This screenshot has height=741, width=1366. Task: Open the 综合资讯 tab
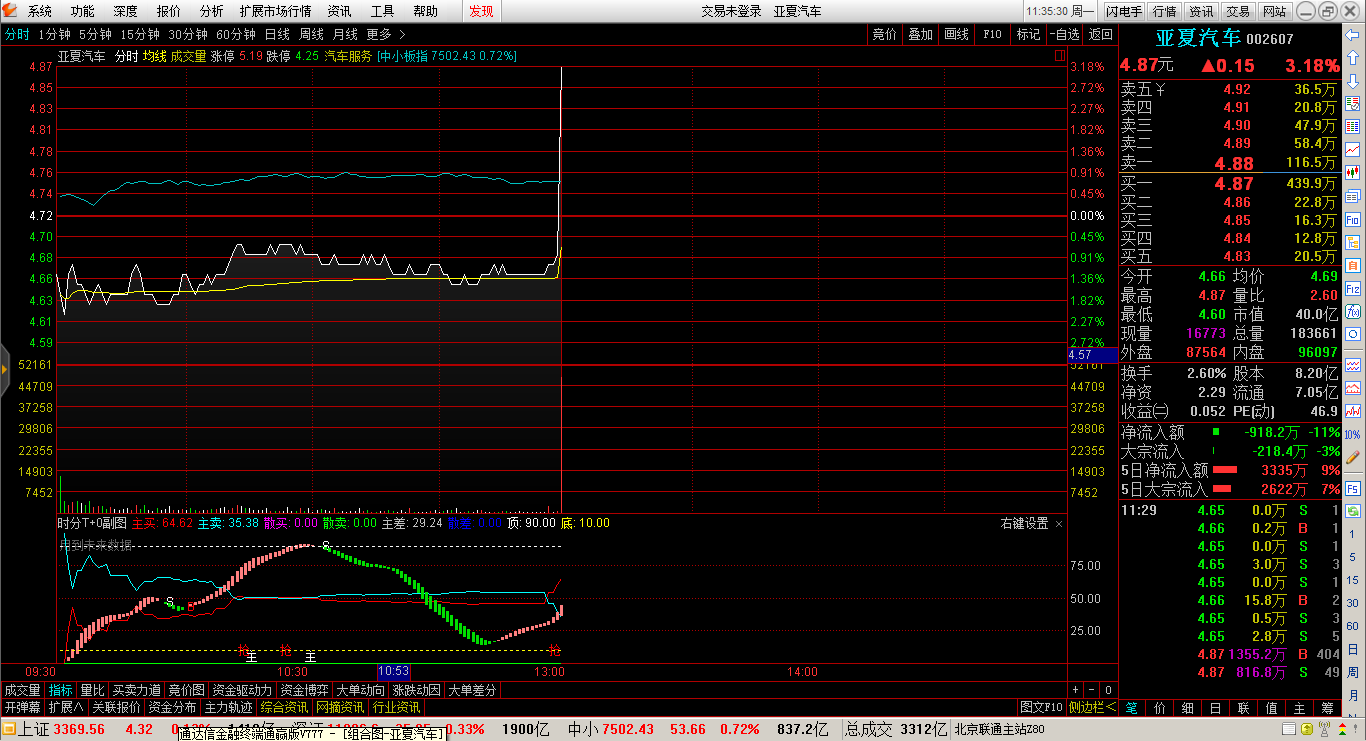285,707
